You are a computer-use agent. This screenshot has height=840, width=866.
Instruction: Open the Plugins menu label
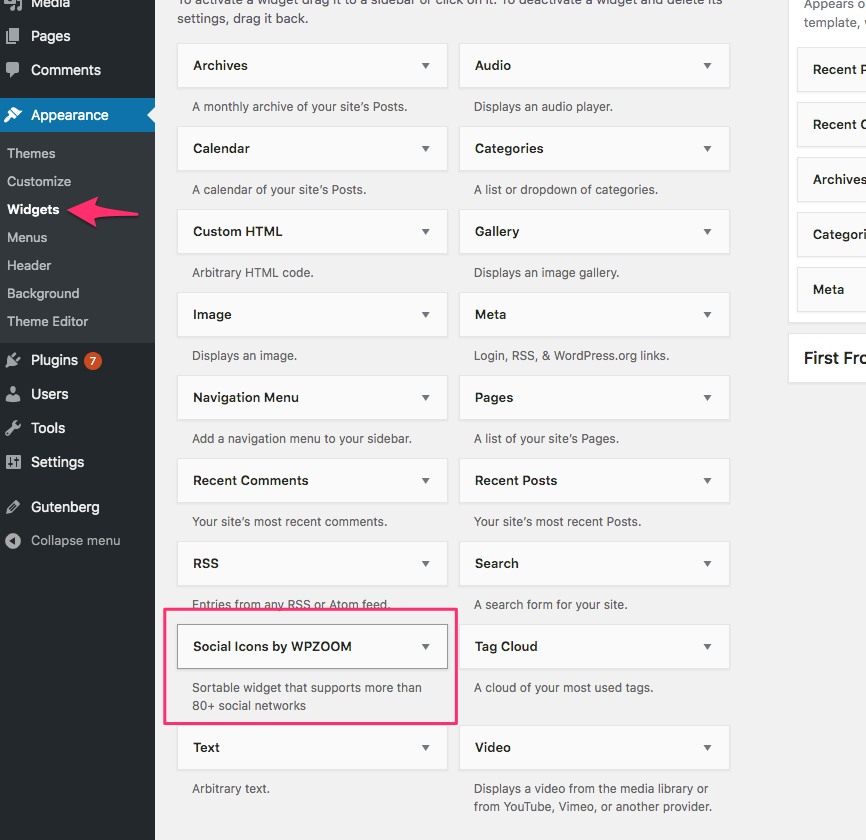point(54,360)
